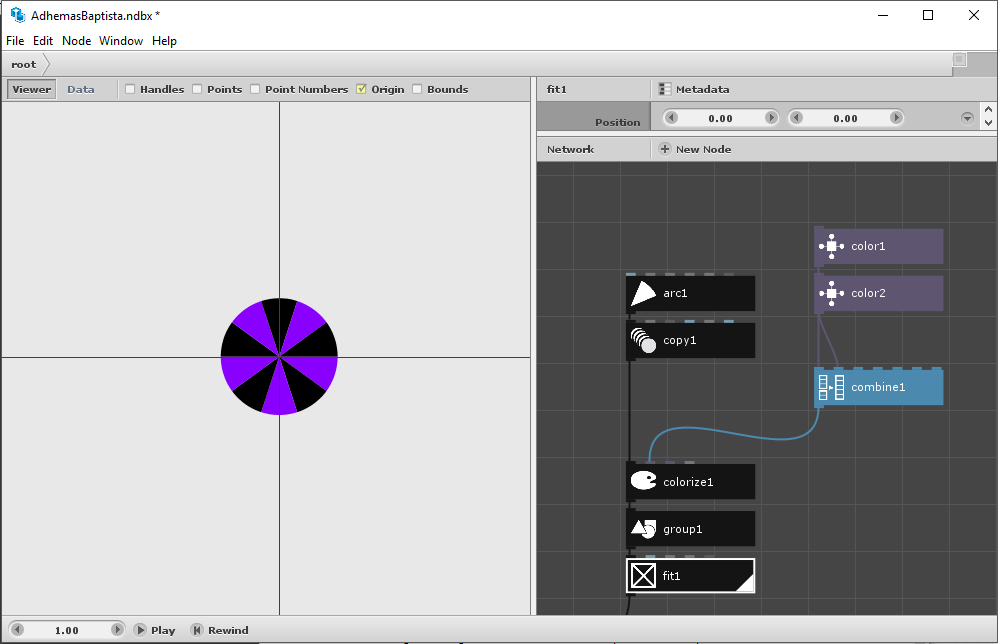Viewport: 998px width, 644px height.
Task: Click the colorize1 node palette icon
Action: (643, 481)
